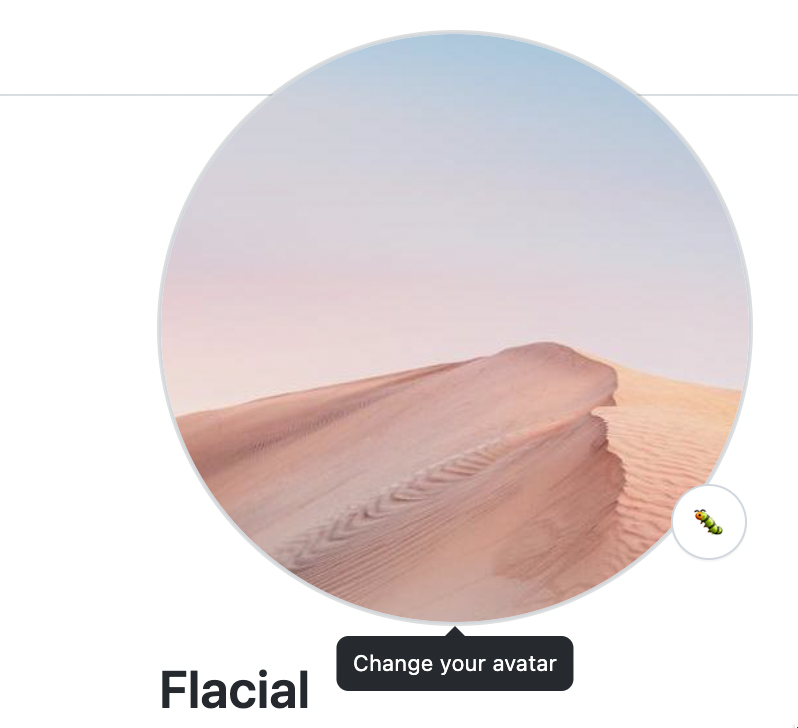Viewport: 798px width, 728px height.
Task: Select the 'Flacial' profile name heading
Action: tap(235, 690)
